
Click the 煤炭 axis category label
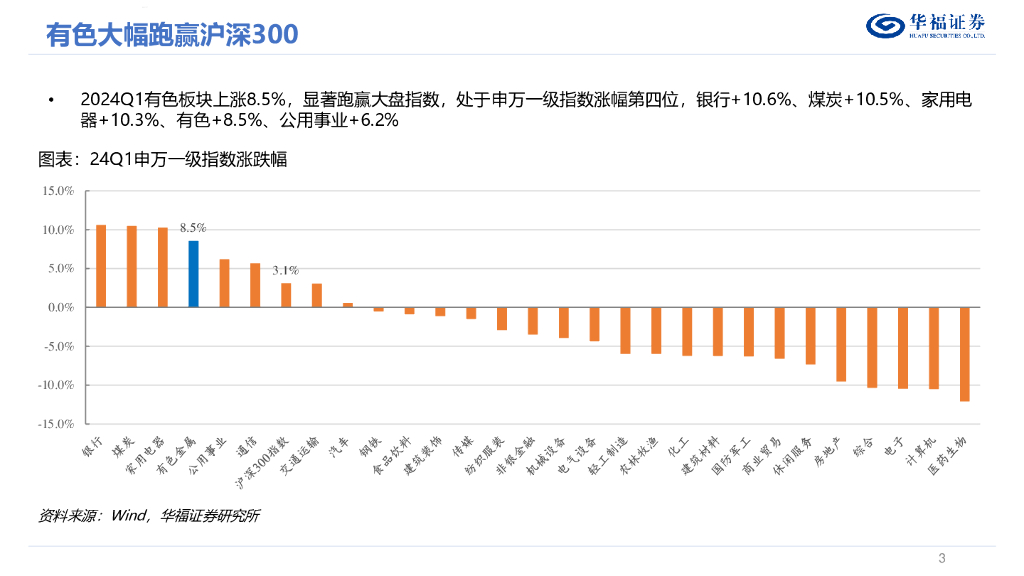(123, 447)
